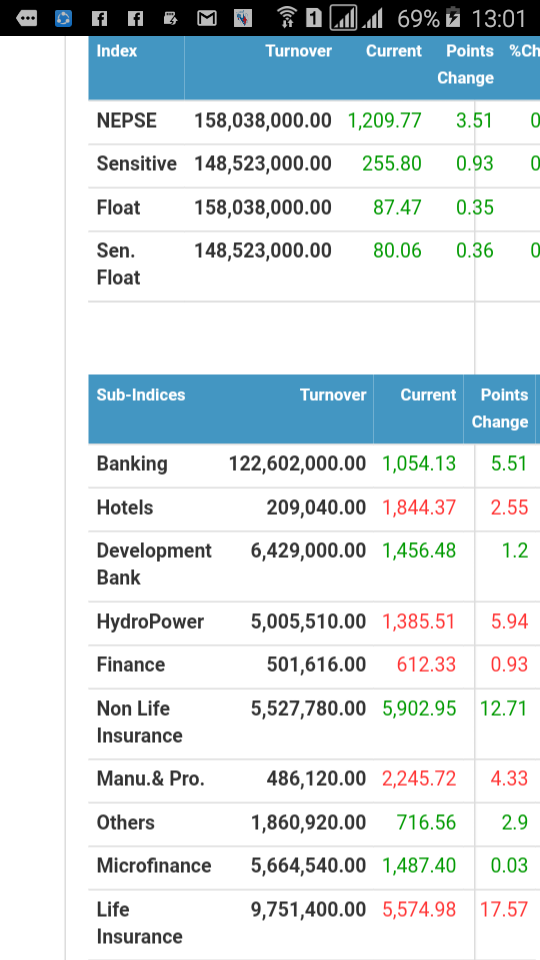
Task: Select Life Insurance current value 5,574.98
Action: tap(419, 910)
